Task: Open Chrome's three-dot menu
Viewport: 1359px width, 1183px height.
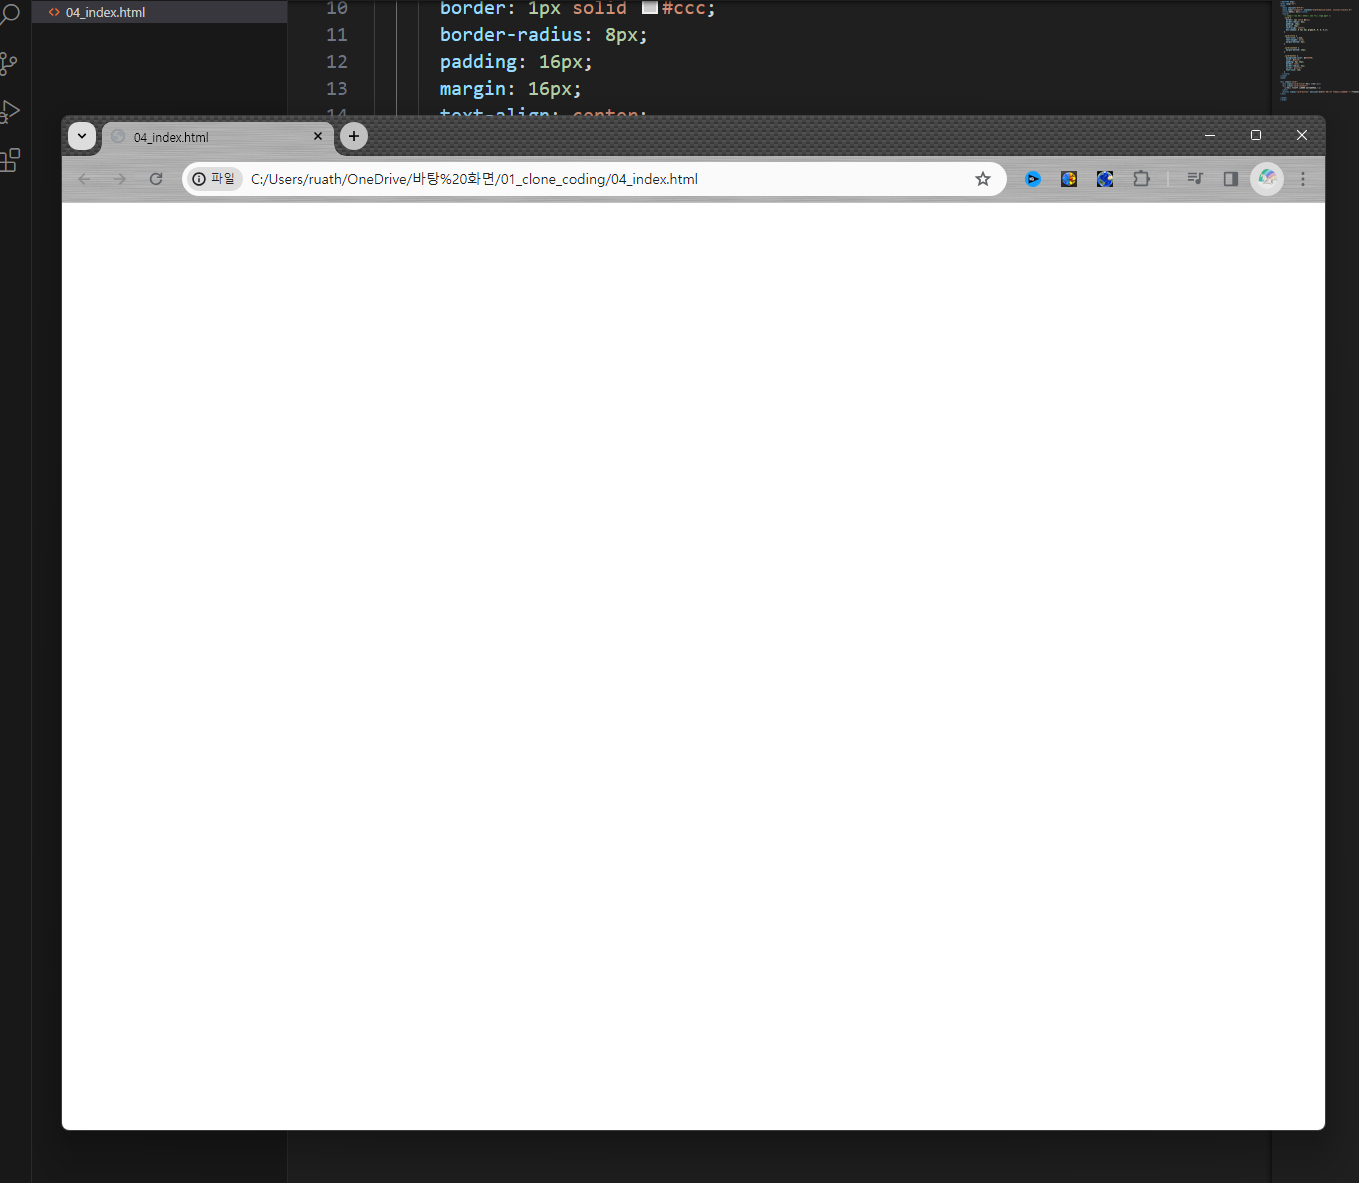Action: pos(1303,179)
